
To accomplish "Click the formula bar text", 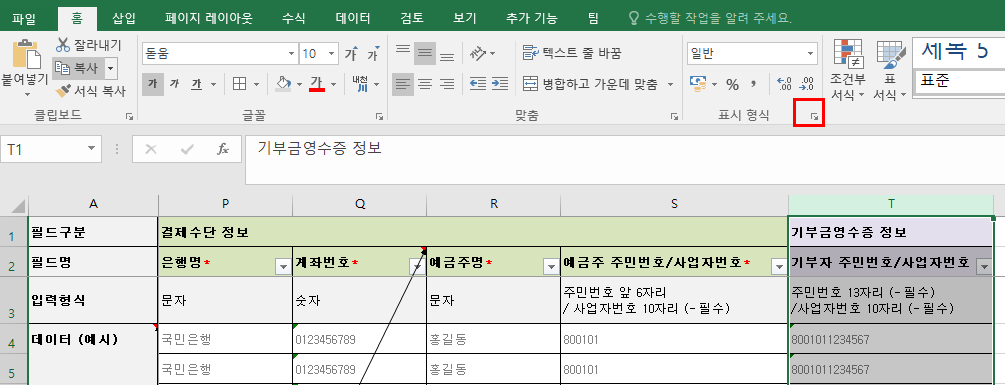I will (320, 148).
